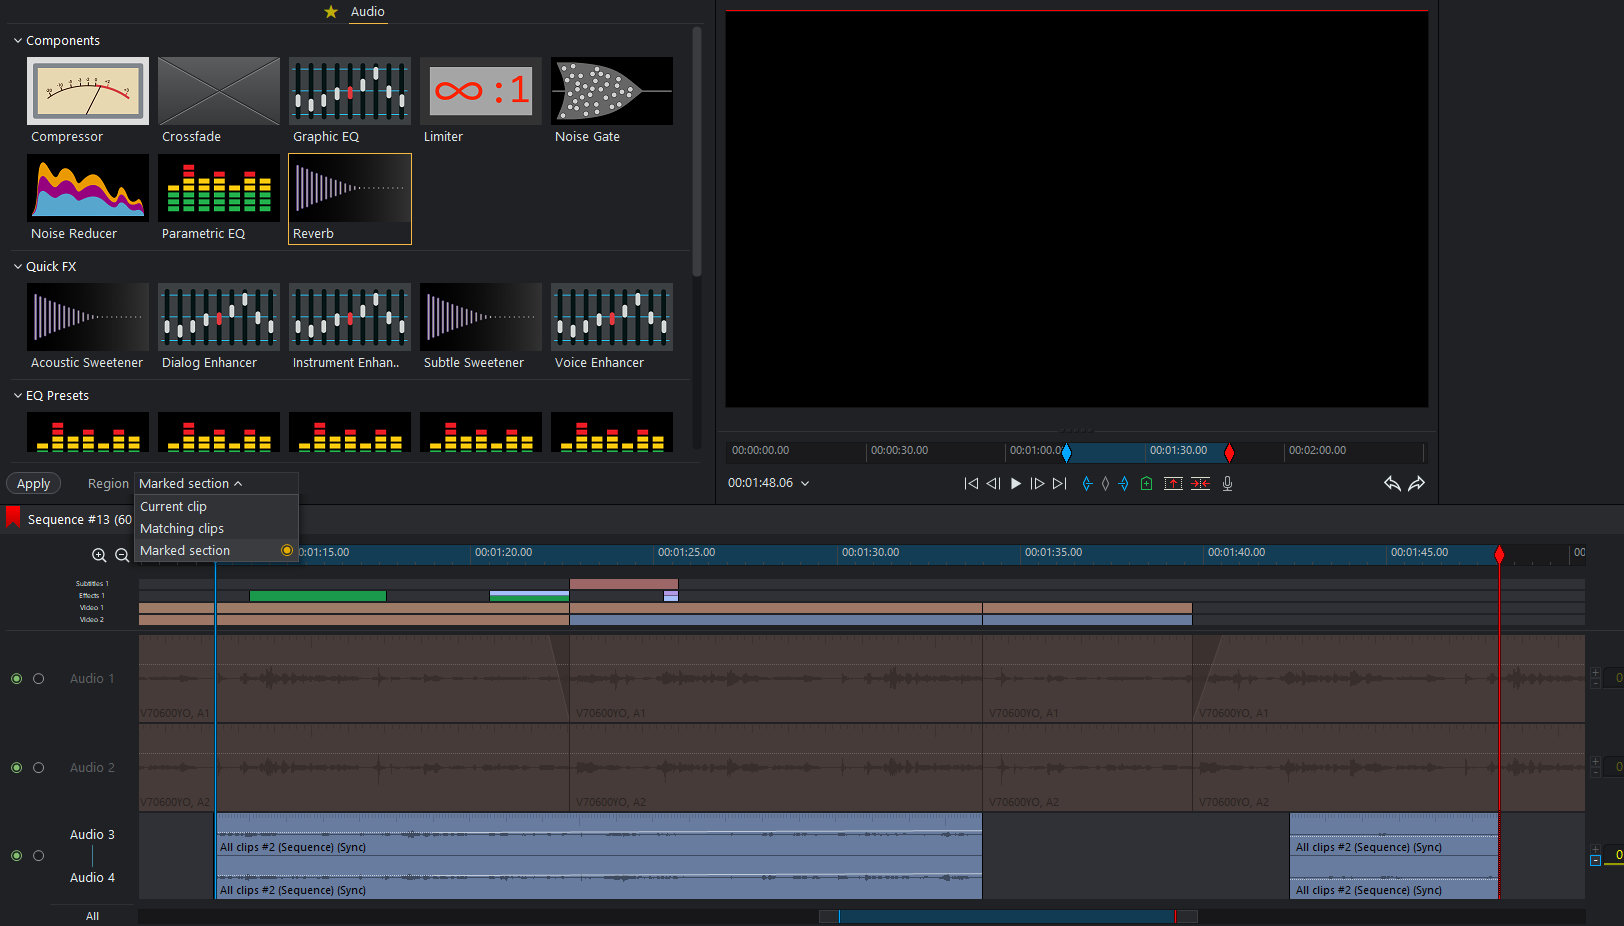1624x926 pixels.
Task: Select the Limiter component
Action: 481,101
